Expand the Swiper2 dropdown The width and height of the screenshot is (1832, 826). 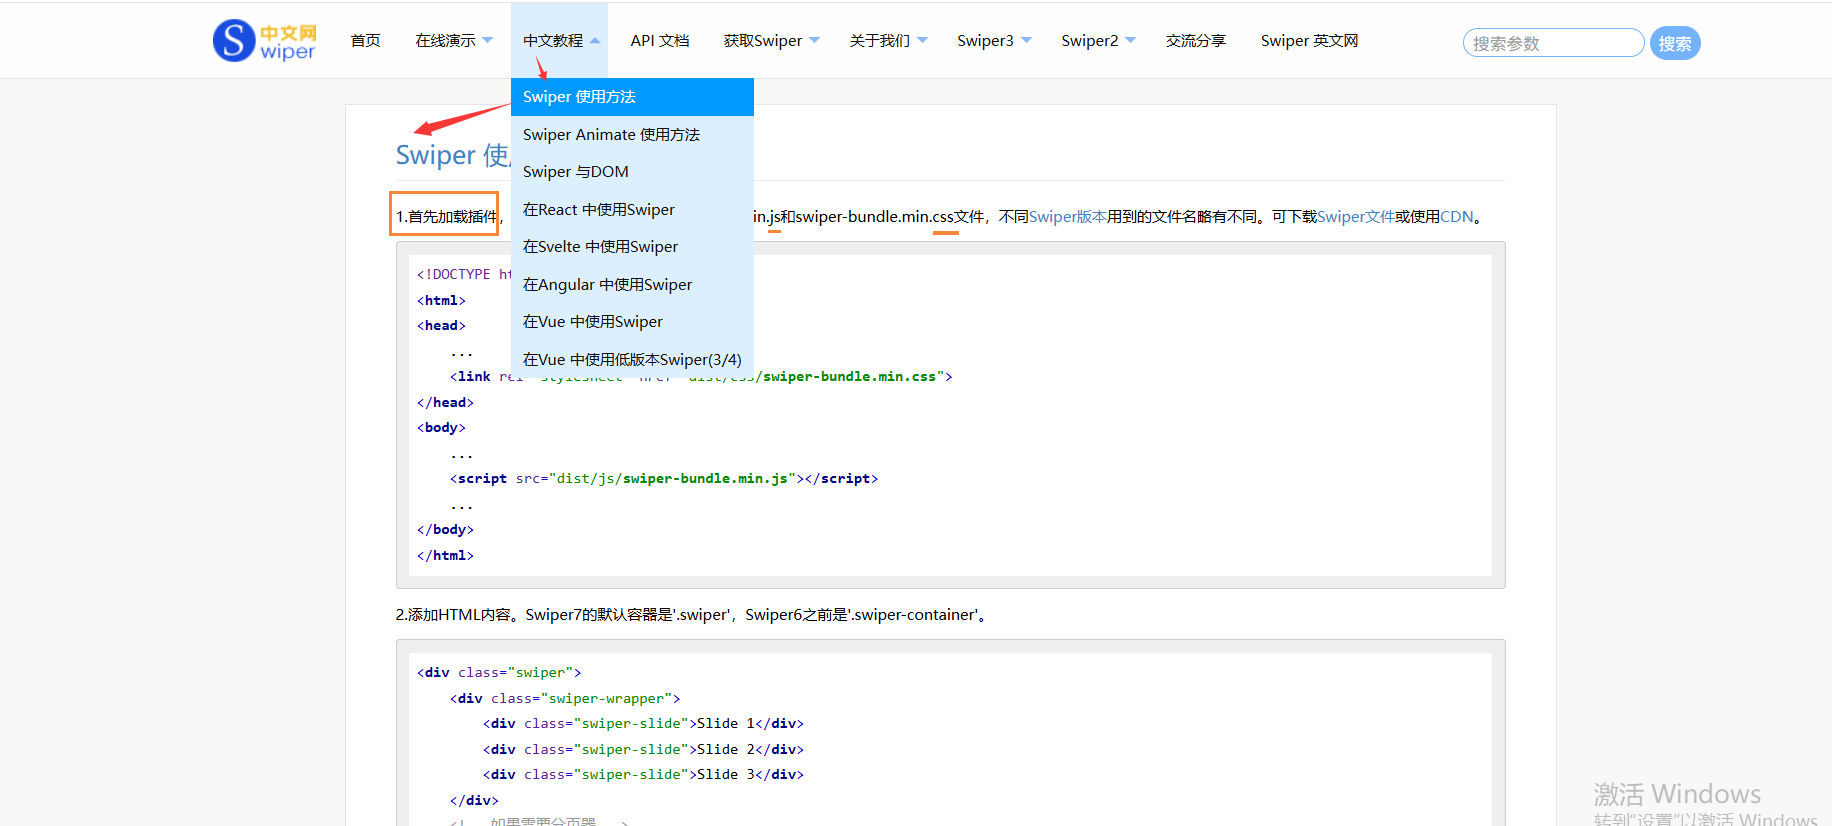pyautogui.click(x=1130, y=41)
